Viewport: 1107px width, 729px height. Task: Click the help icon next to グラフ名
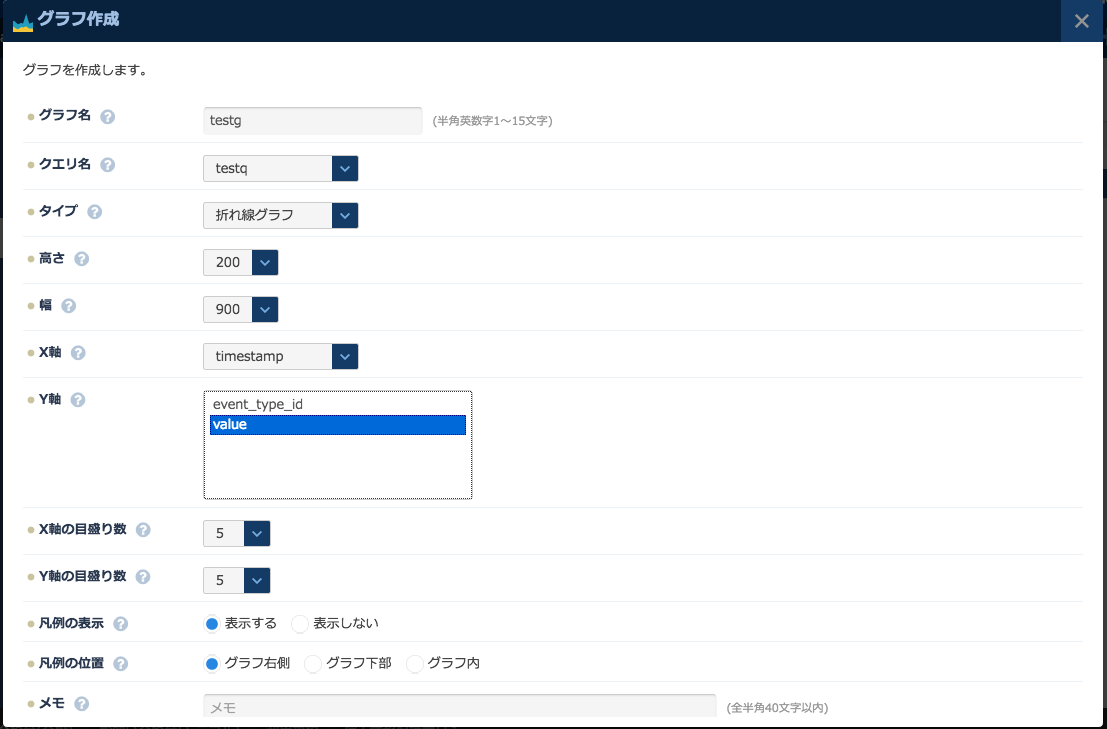point(107,117)
